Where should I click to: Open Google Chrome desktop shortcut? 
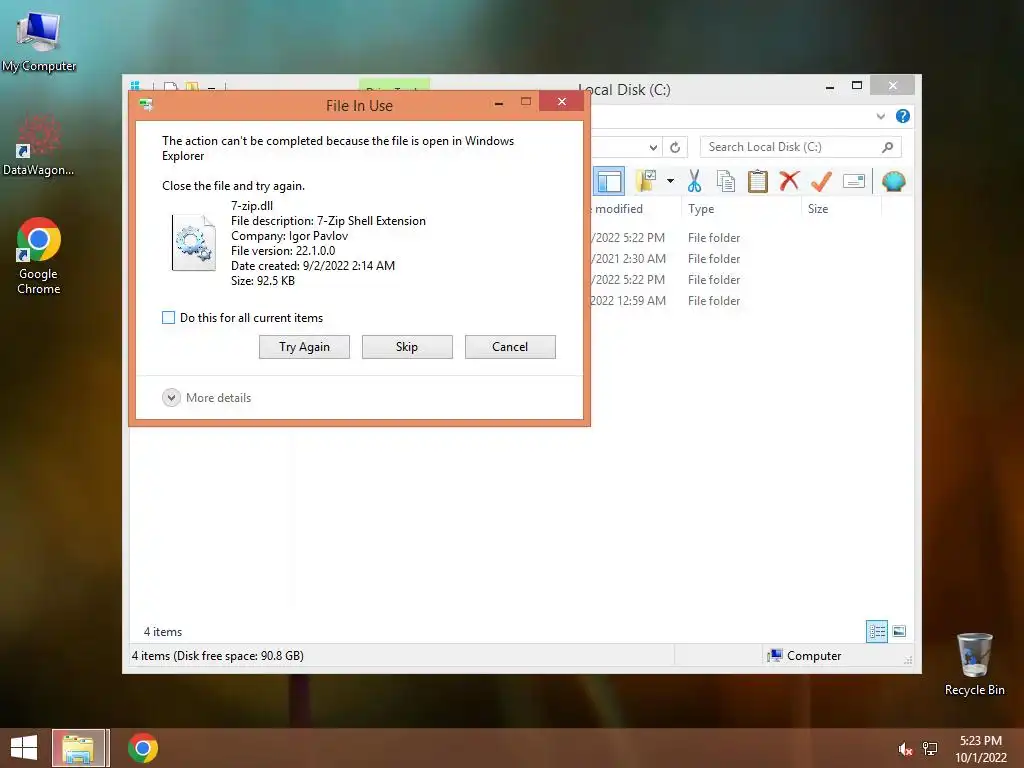(x=39, y=256)
